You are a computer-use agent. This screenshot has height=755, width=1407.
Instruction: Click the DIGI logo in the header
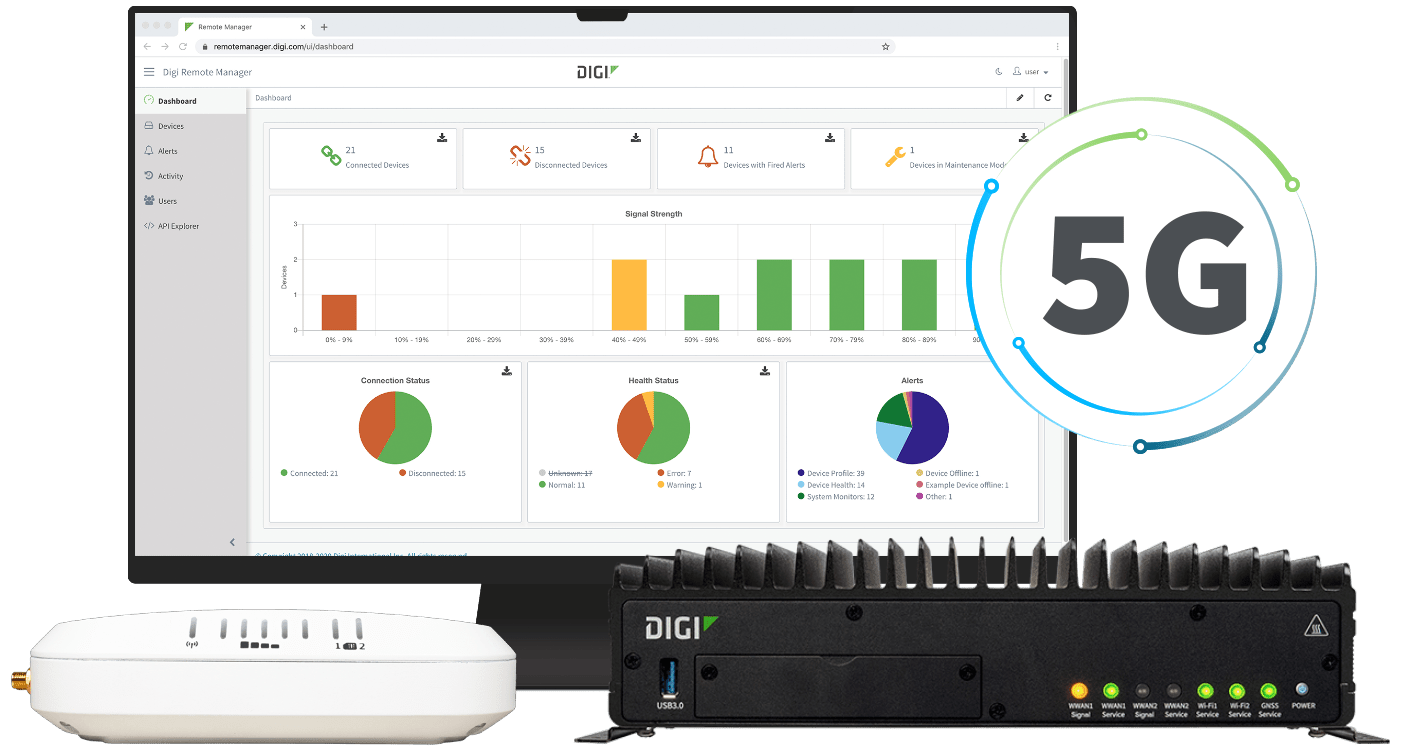coord(599,72)
